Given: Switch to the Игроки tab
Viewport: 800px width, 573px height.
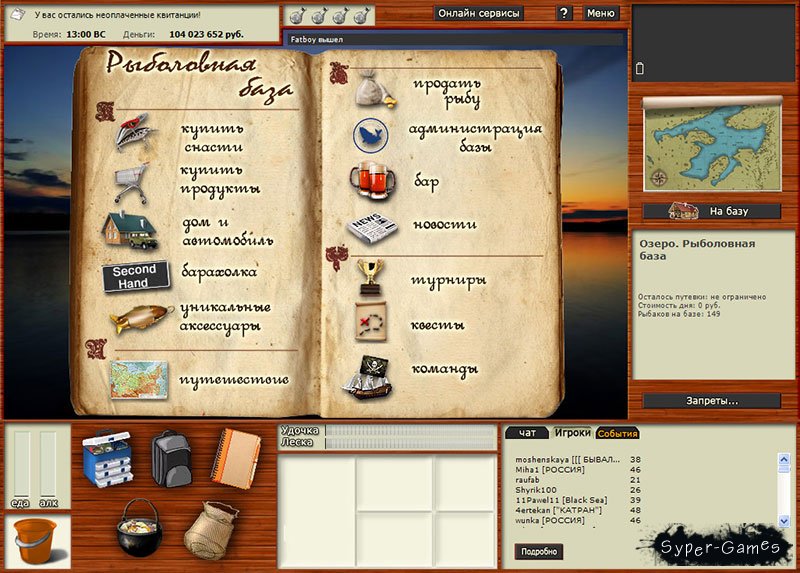Looking at the screenshot, I should 572,433.
